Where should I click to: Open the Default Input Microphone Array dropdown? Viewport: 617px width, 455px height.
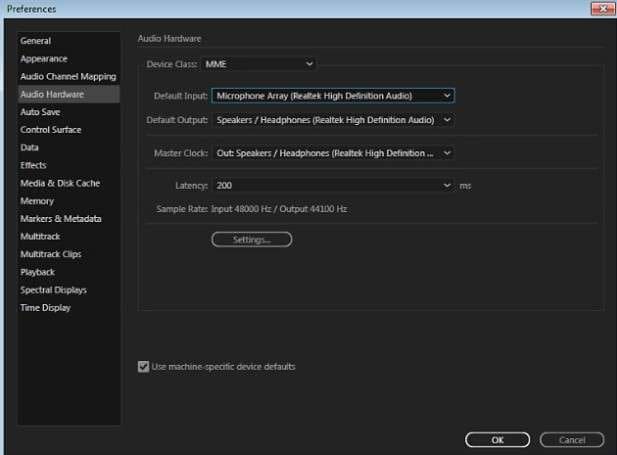(x=333, y=96)
